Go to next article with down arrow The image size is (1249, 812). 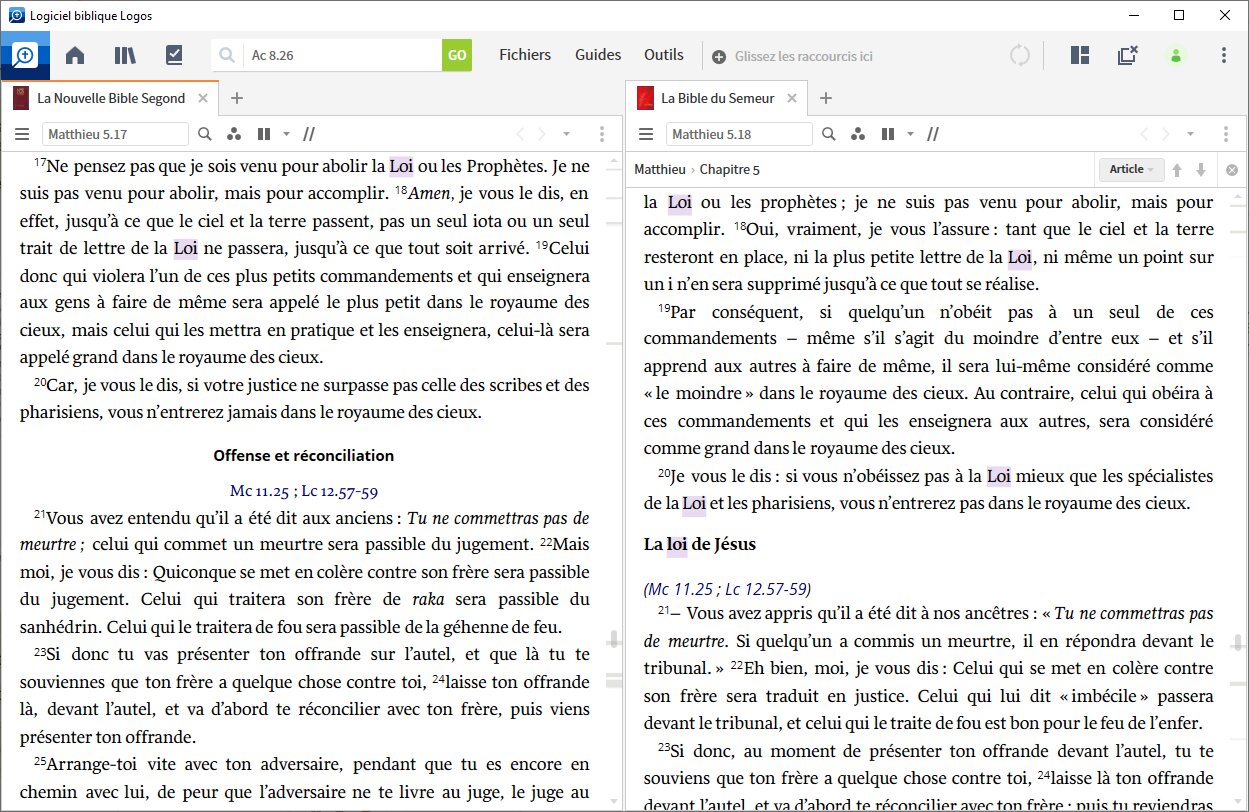pos(1201,169)
